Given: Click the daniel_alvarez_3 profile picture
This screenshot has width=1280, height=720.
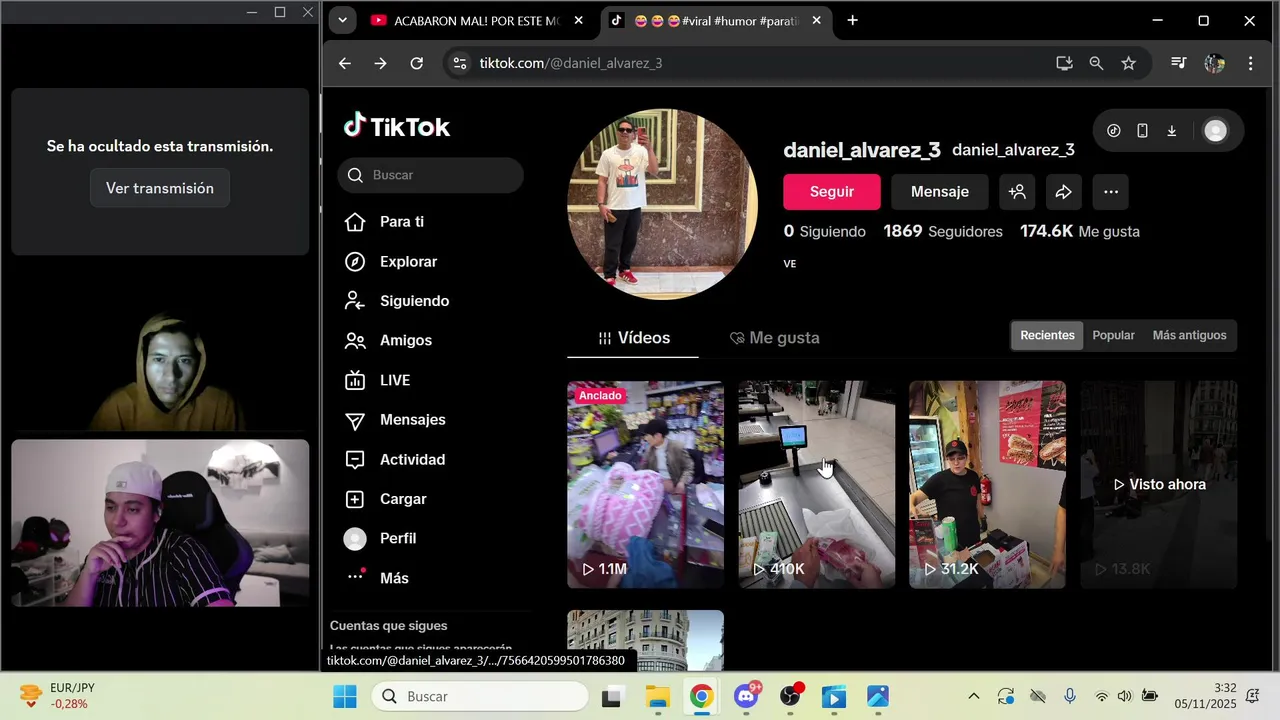Looking at the screenshot, I should tap(662, 204).
